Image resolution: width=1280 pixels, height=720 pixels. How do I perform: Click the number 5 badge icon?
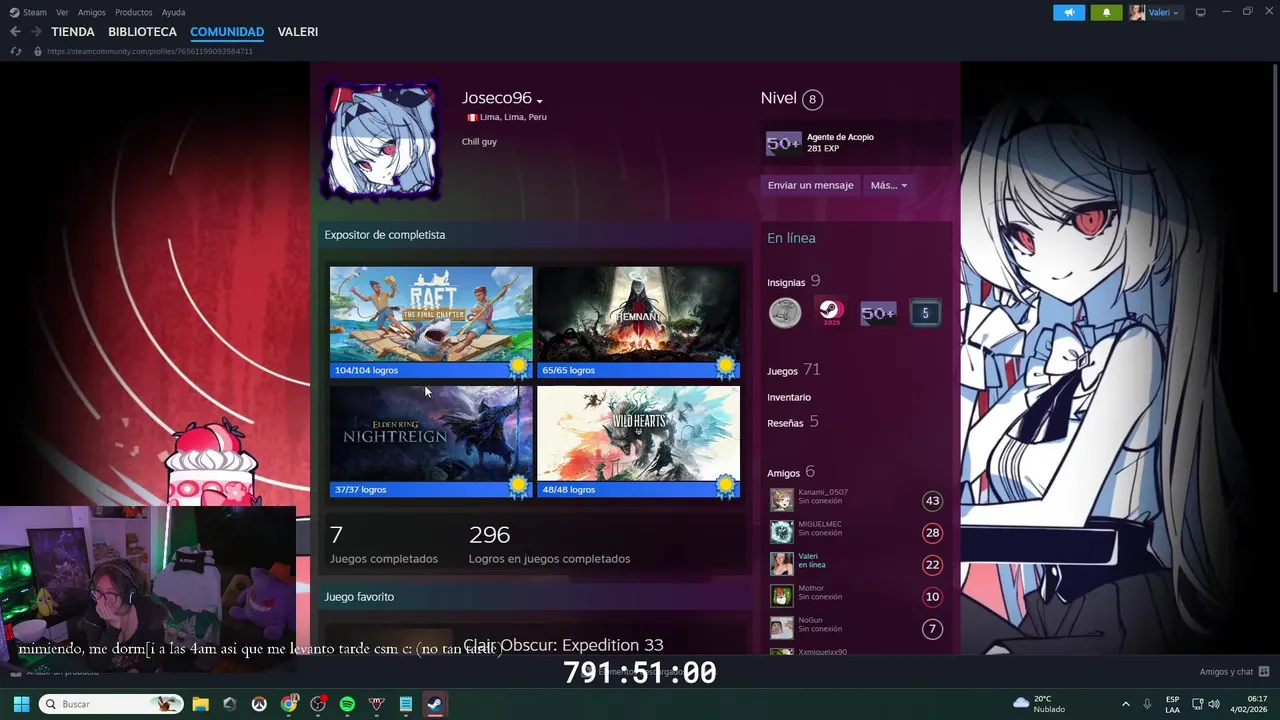(925, 313)
